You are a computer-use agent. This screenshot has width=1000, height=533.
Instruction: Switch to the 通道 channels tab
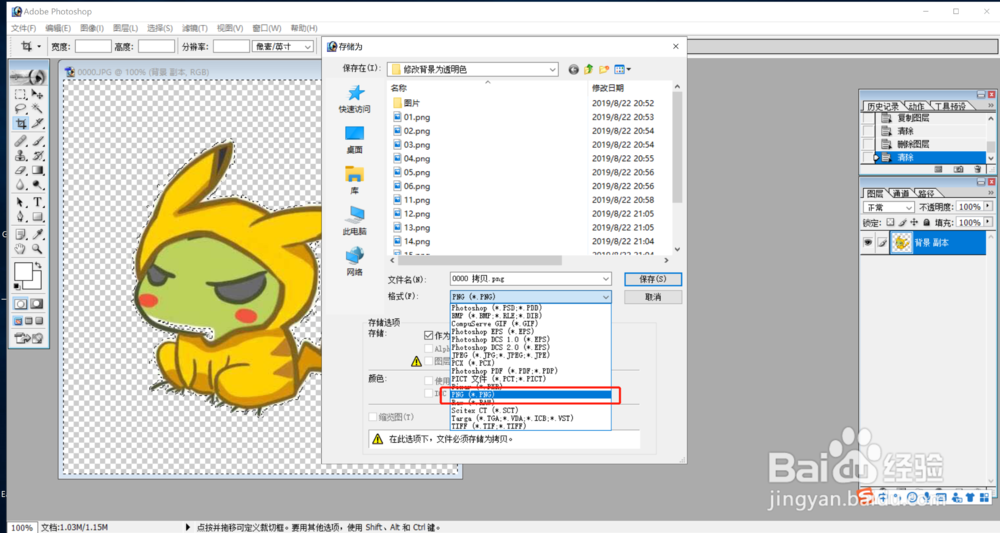(901, 193)
